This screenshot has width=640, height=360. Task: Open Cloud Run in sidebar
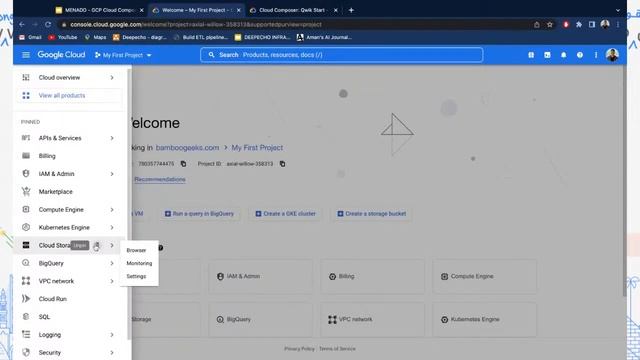point(52,299)
